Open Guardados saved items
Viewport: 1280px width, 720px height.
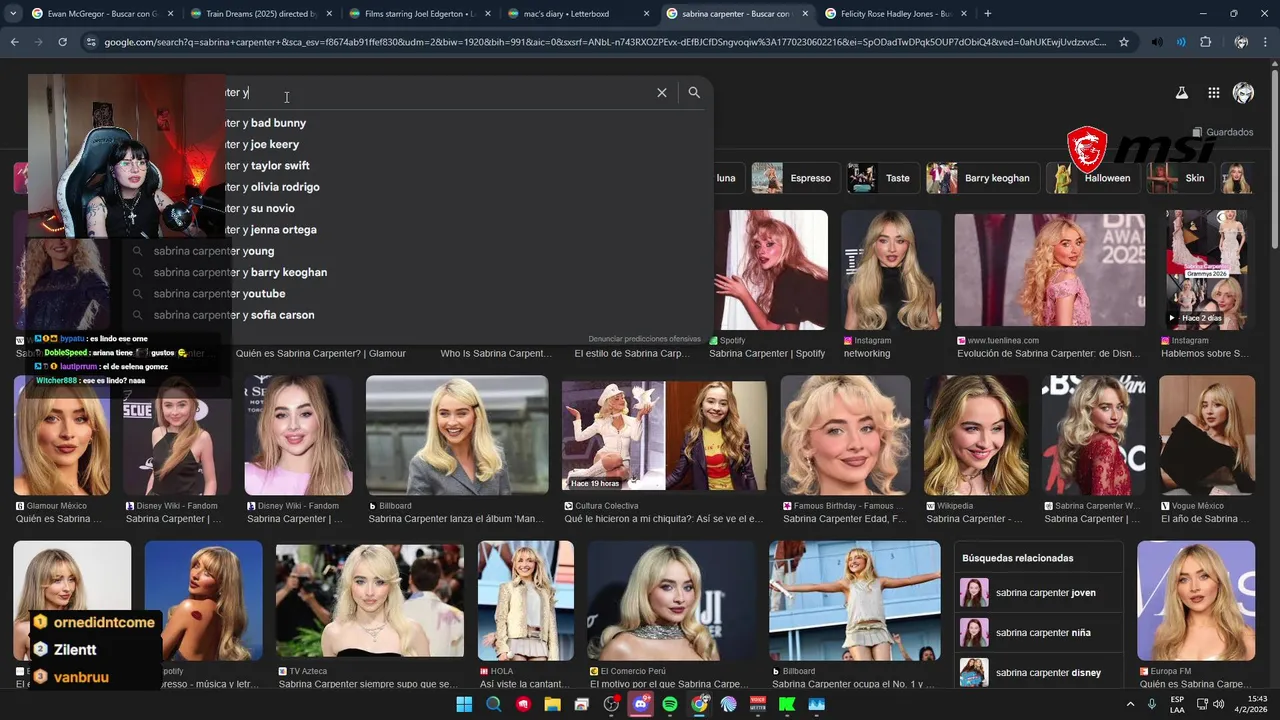1222,132
